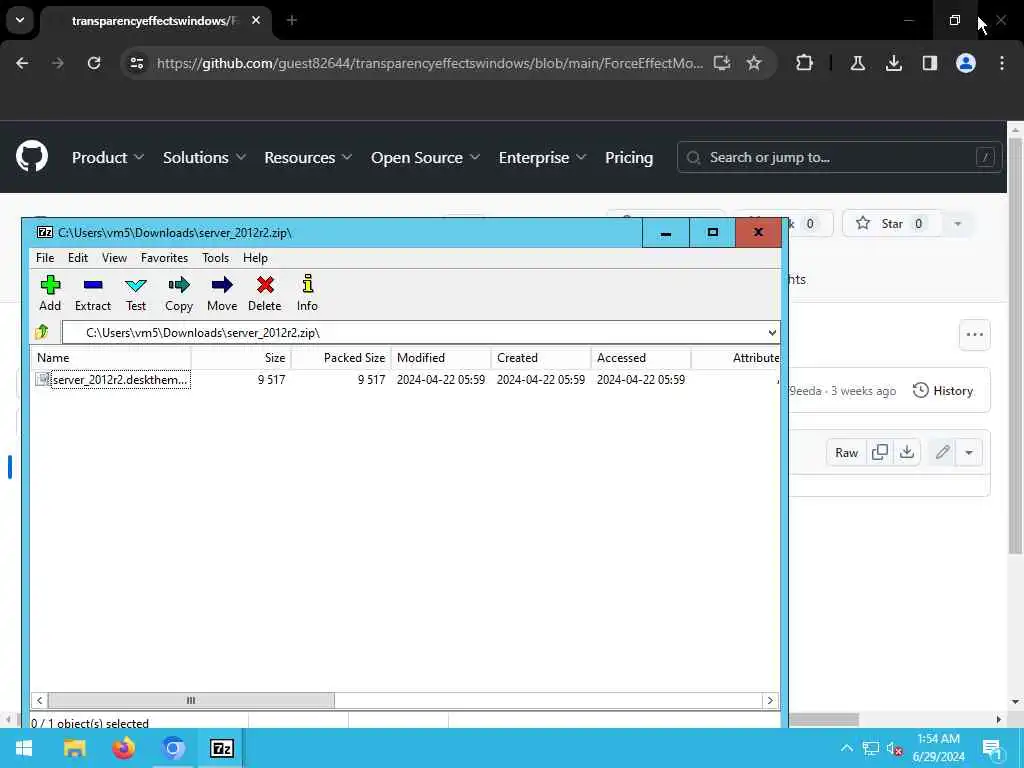Toggle the browser side panel
The width and height of the screenshot is (1024, 768).
(929, 63)
